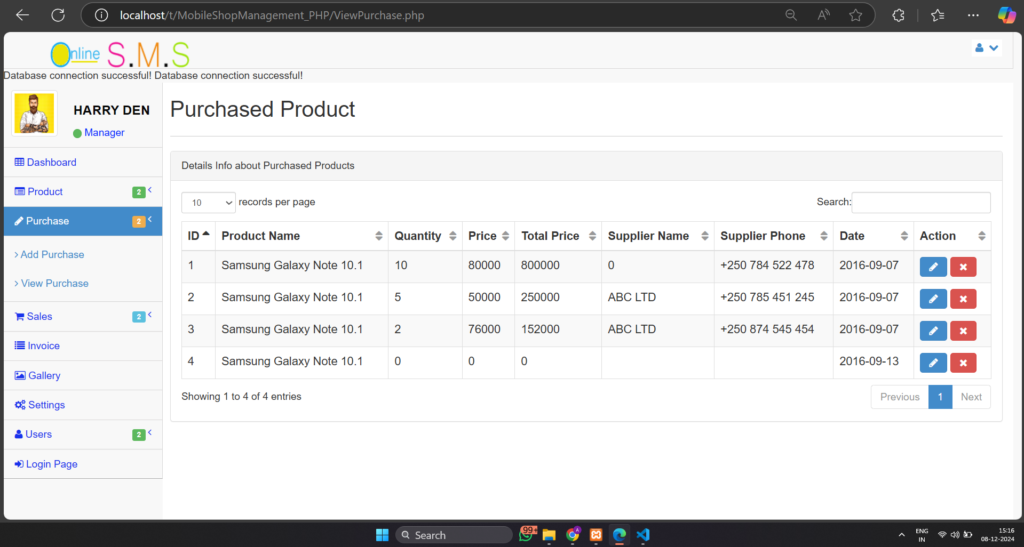The height and width of the screenshot is (547, 1024).
Task: Add page to favorites star icon
Action: pyautogui.click(x=856, y=15)
